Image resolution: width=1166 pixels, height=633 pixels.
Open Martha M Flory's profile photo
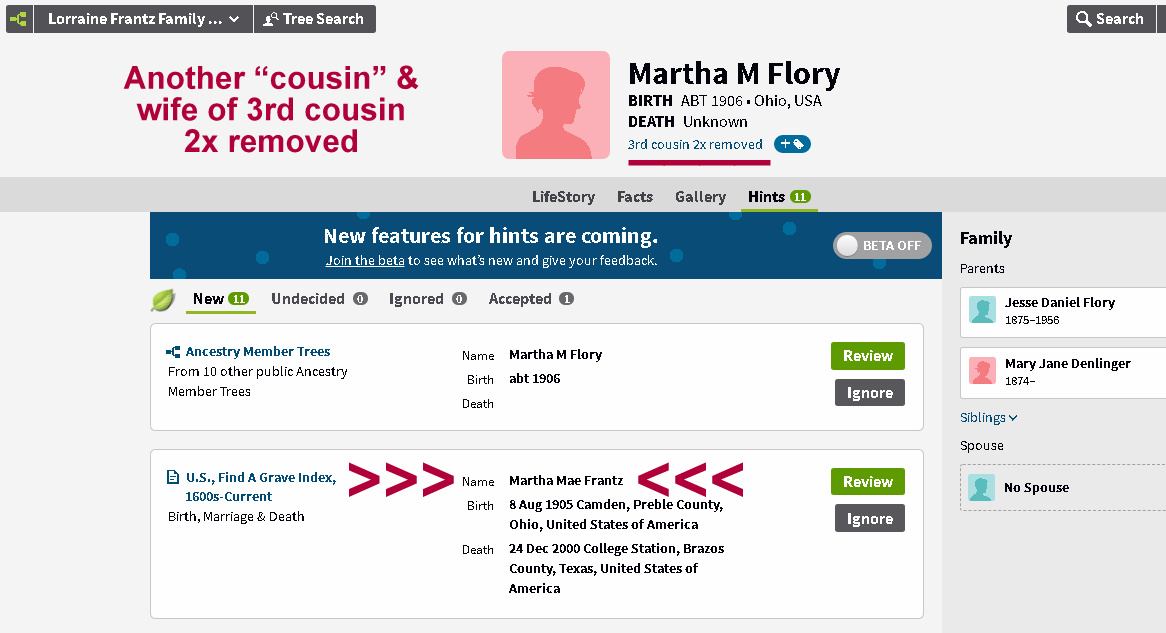555,105
